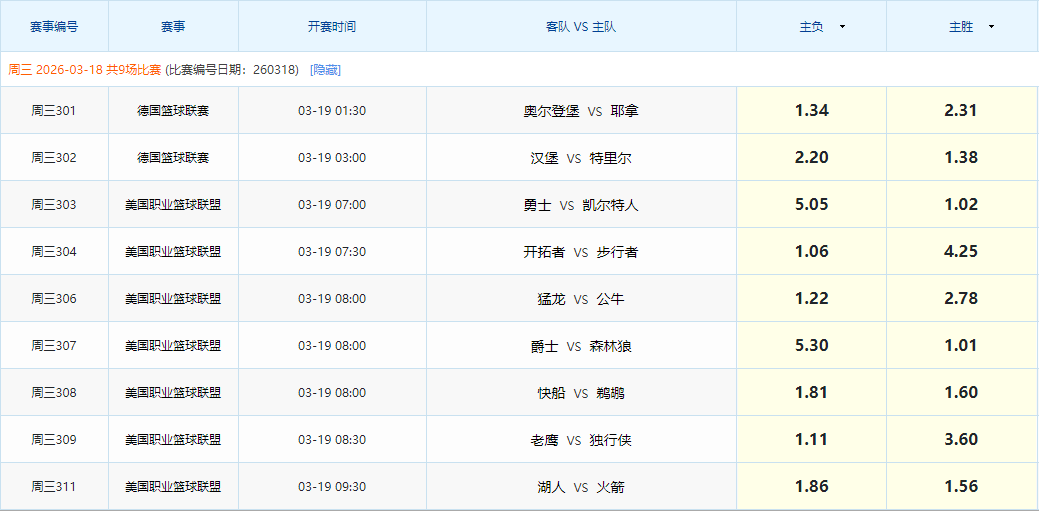The width and height of the screenshot is (1039, 511).
Task: Click match number 周三302
Action: 54,158
